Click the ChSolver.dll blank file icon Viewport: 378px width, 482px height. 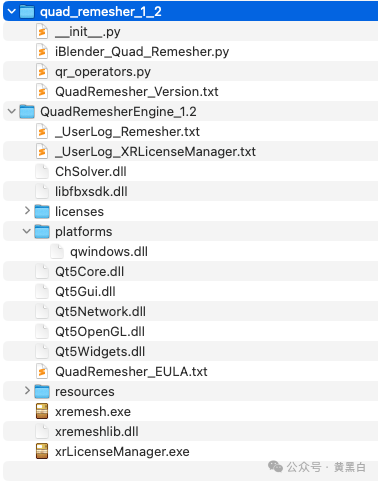42,172
